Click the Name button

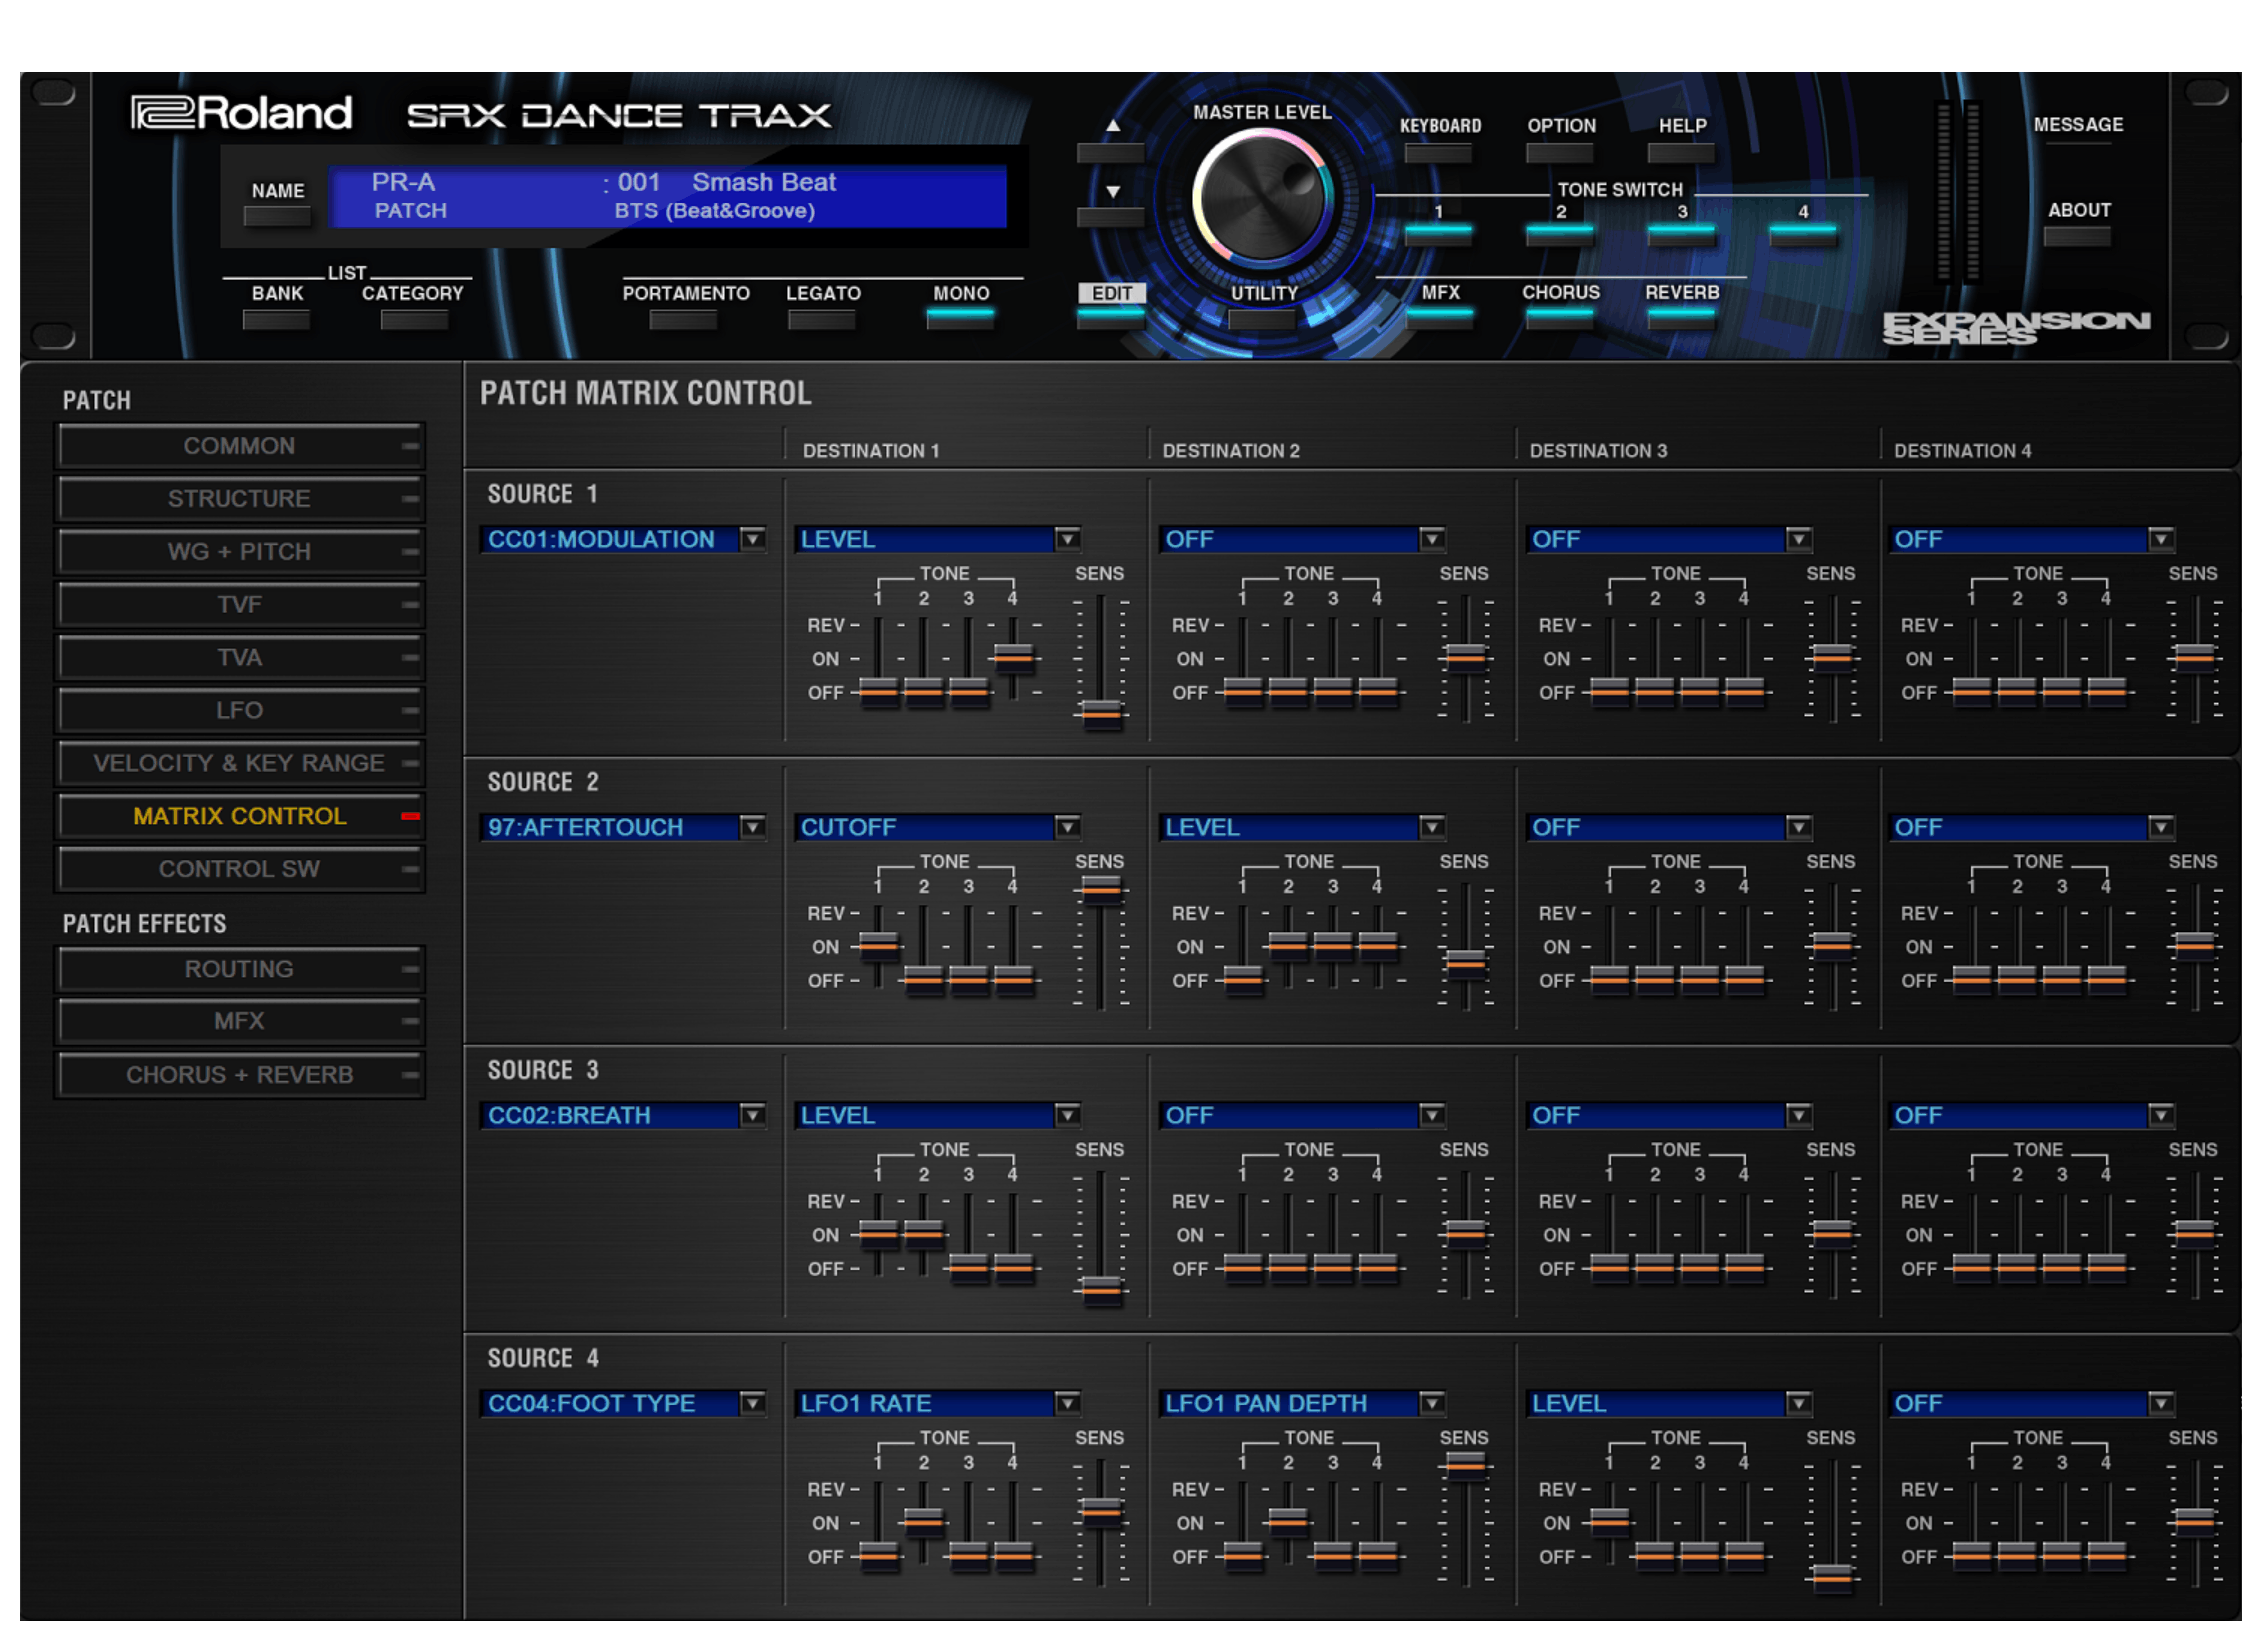coord(277,215)
